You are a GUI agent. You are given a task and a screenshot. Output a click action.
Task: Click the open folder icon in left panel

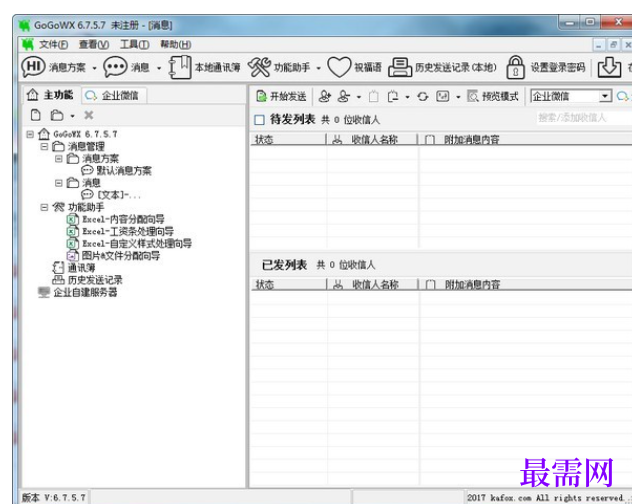tap(57, 115)
